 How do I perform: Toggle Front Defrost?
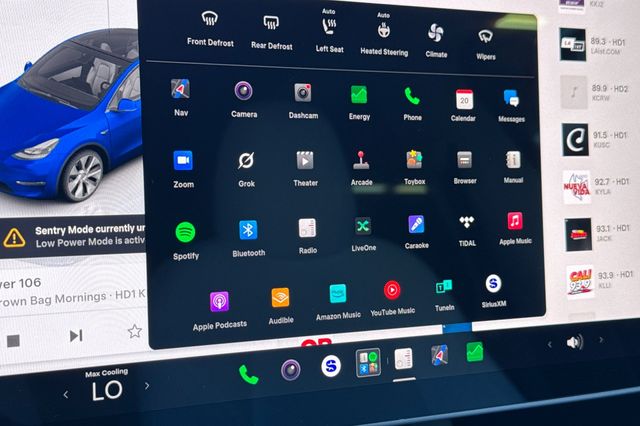click(x=210, y=28)
